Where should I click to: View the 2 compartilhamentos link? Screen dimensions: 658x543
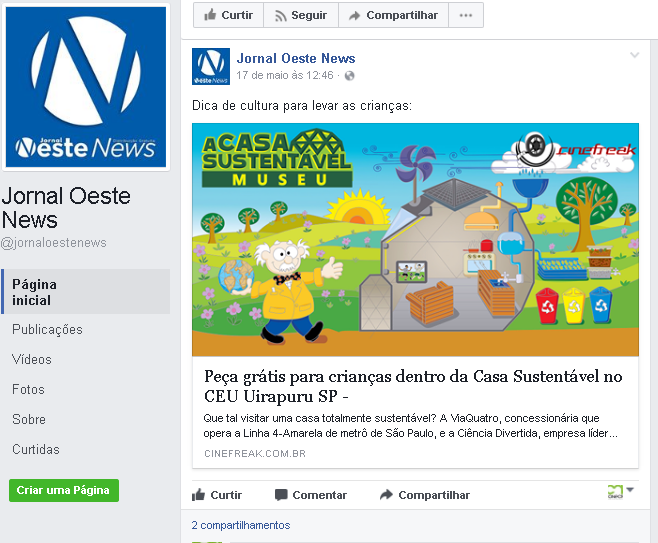point(241,525)
